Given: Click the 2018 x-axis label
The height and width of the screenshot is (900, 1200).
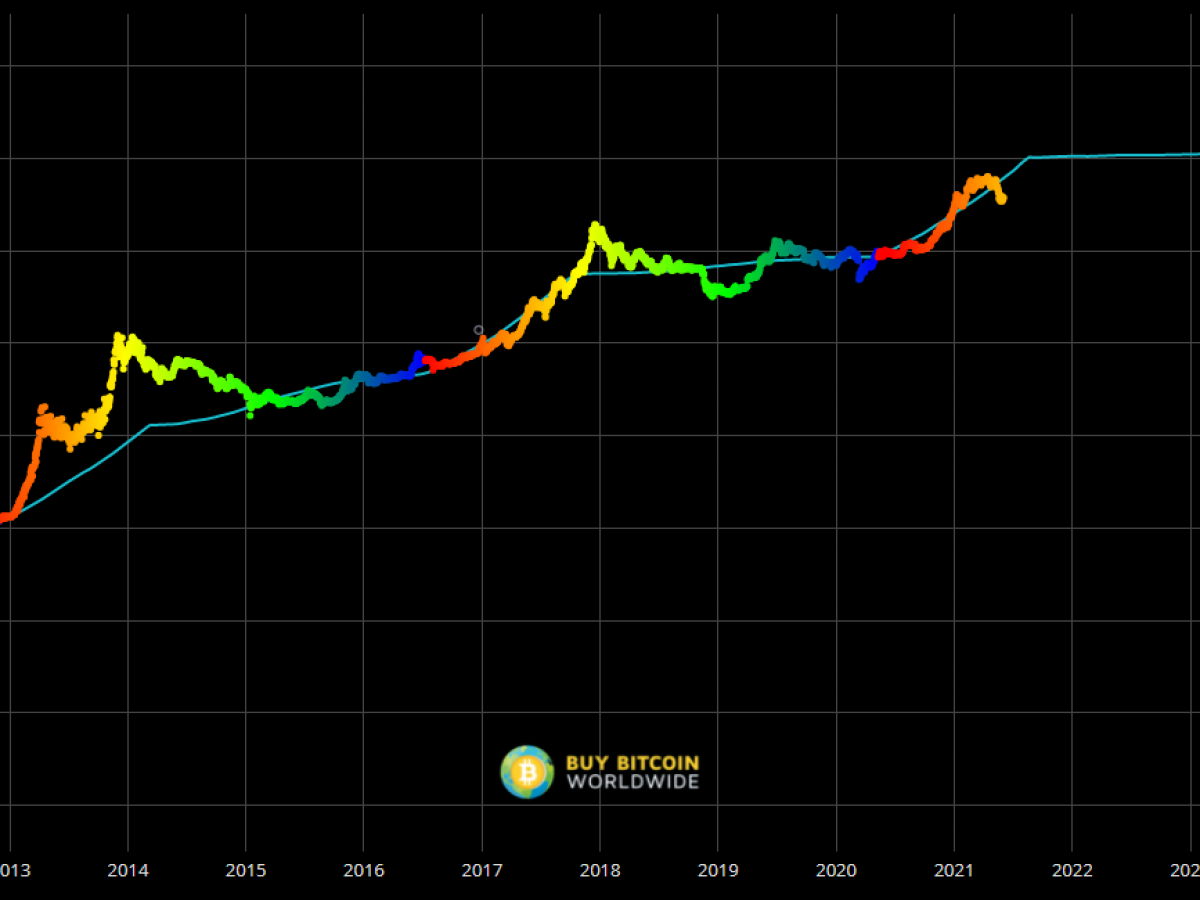Looking at the screenshot, I should click(599, 870).
